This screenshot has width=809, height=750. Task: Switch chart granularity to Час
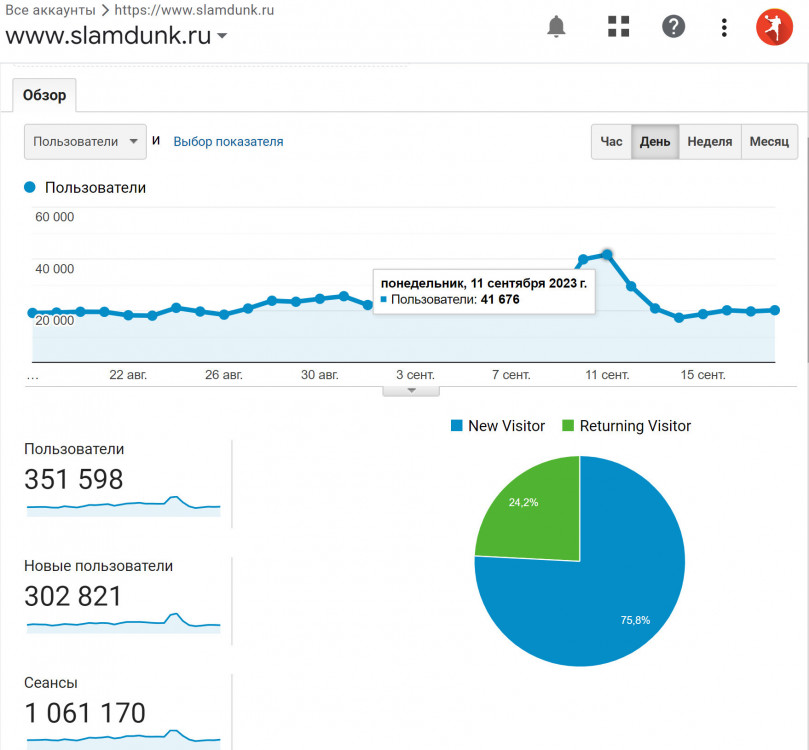(x=611, y=142)
